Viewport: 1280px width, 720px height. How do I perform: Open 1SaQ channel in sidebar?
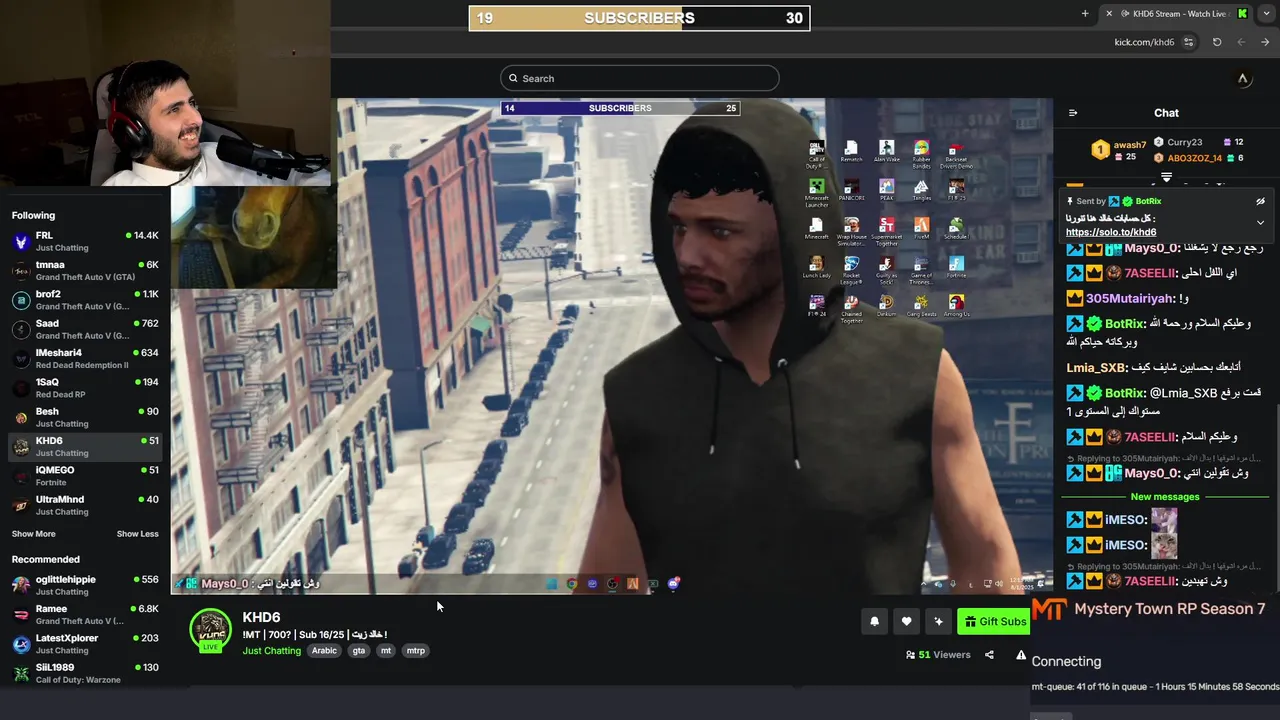click(x=85, y=388)
